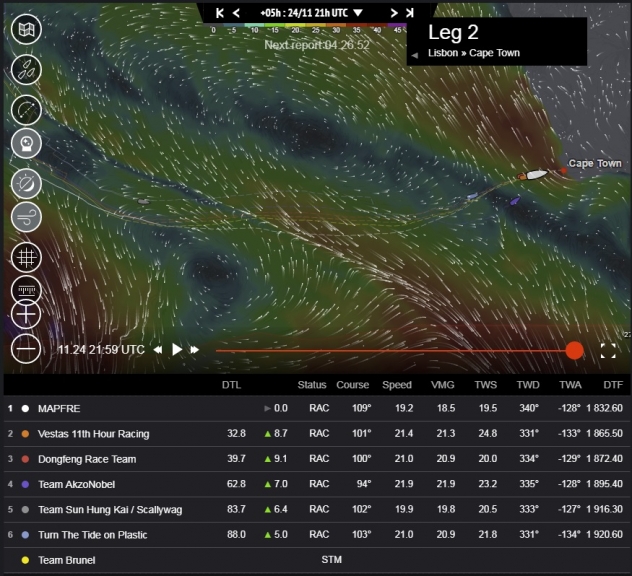Screen dimensions: 632x576
Task: Sort by Status column header
Action: coord(312,385)
